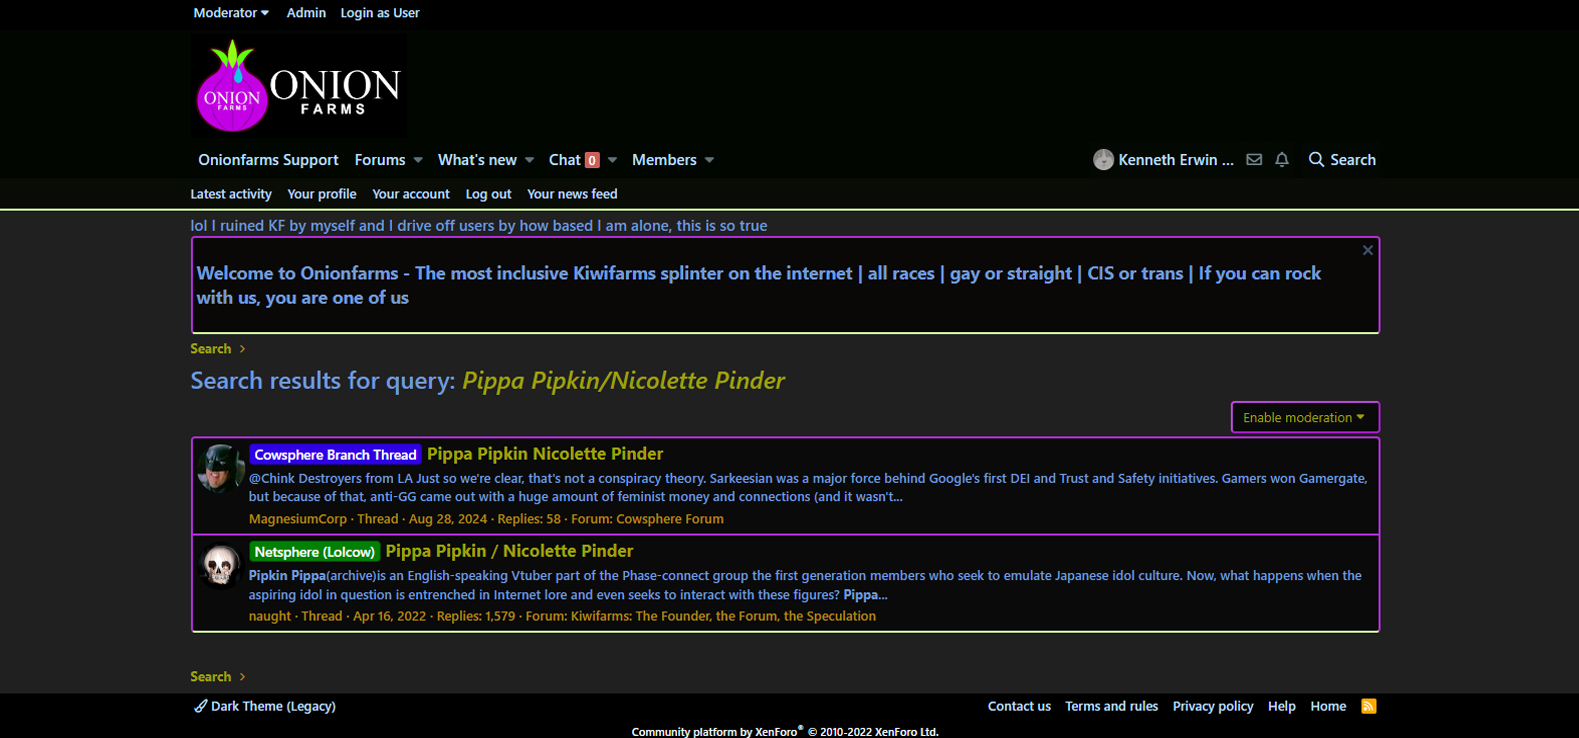The image size is (1579, 738).
Task: Select the 'Welcome to Onionfarms' notice text
Action: point(759,285)
